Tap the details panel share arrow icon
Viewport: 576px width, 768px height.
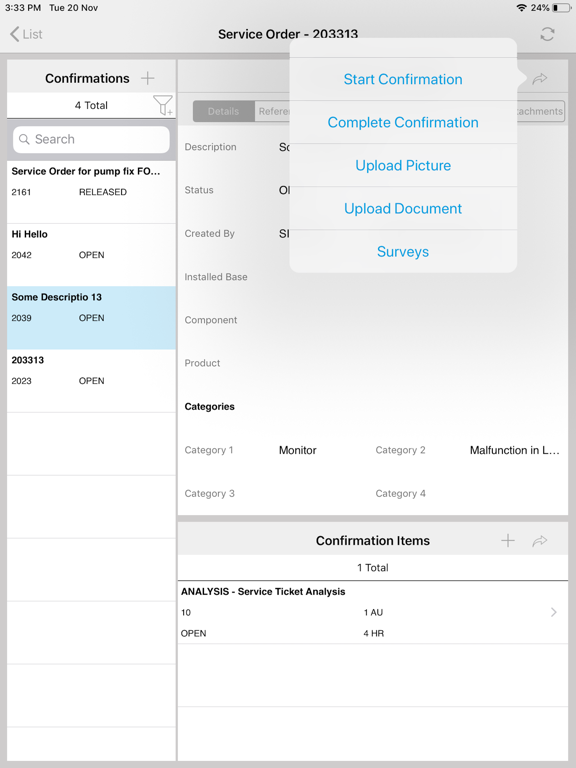[x=540, y=78]
